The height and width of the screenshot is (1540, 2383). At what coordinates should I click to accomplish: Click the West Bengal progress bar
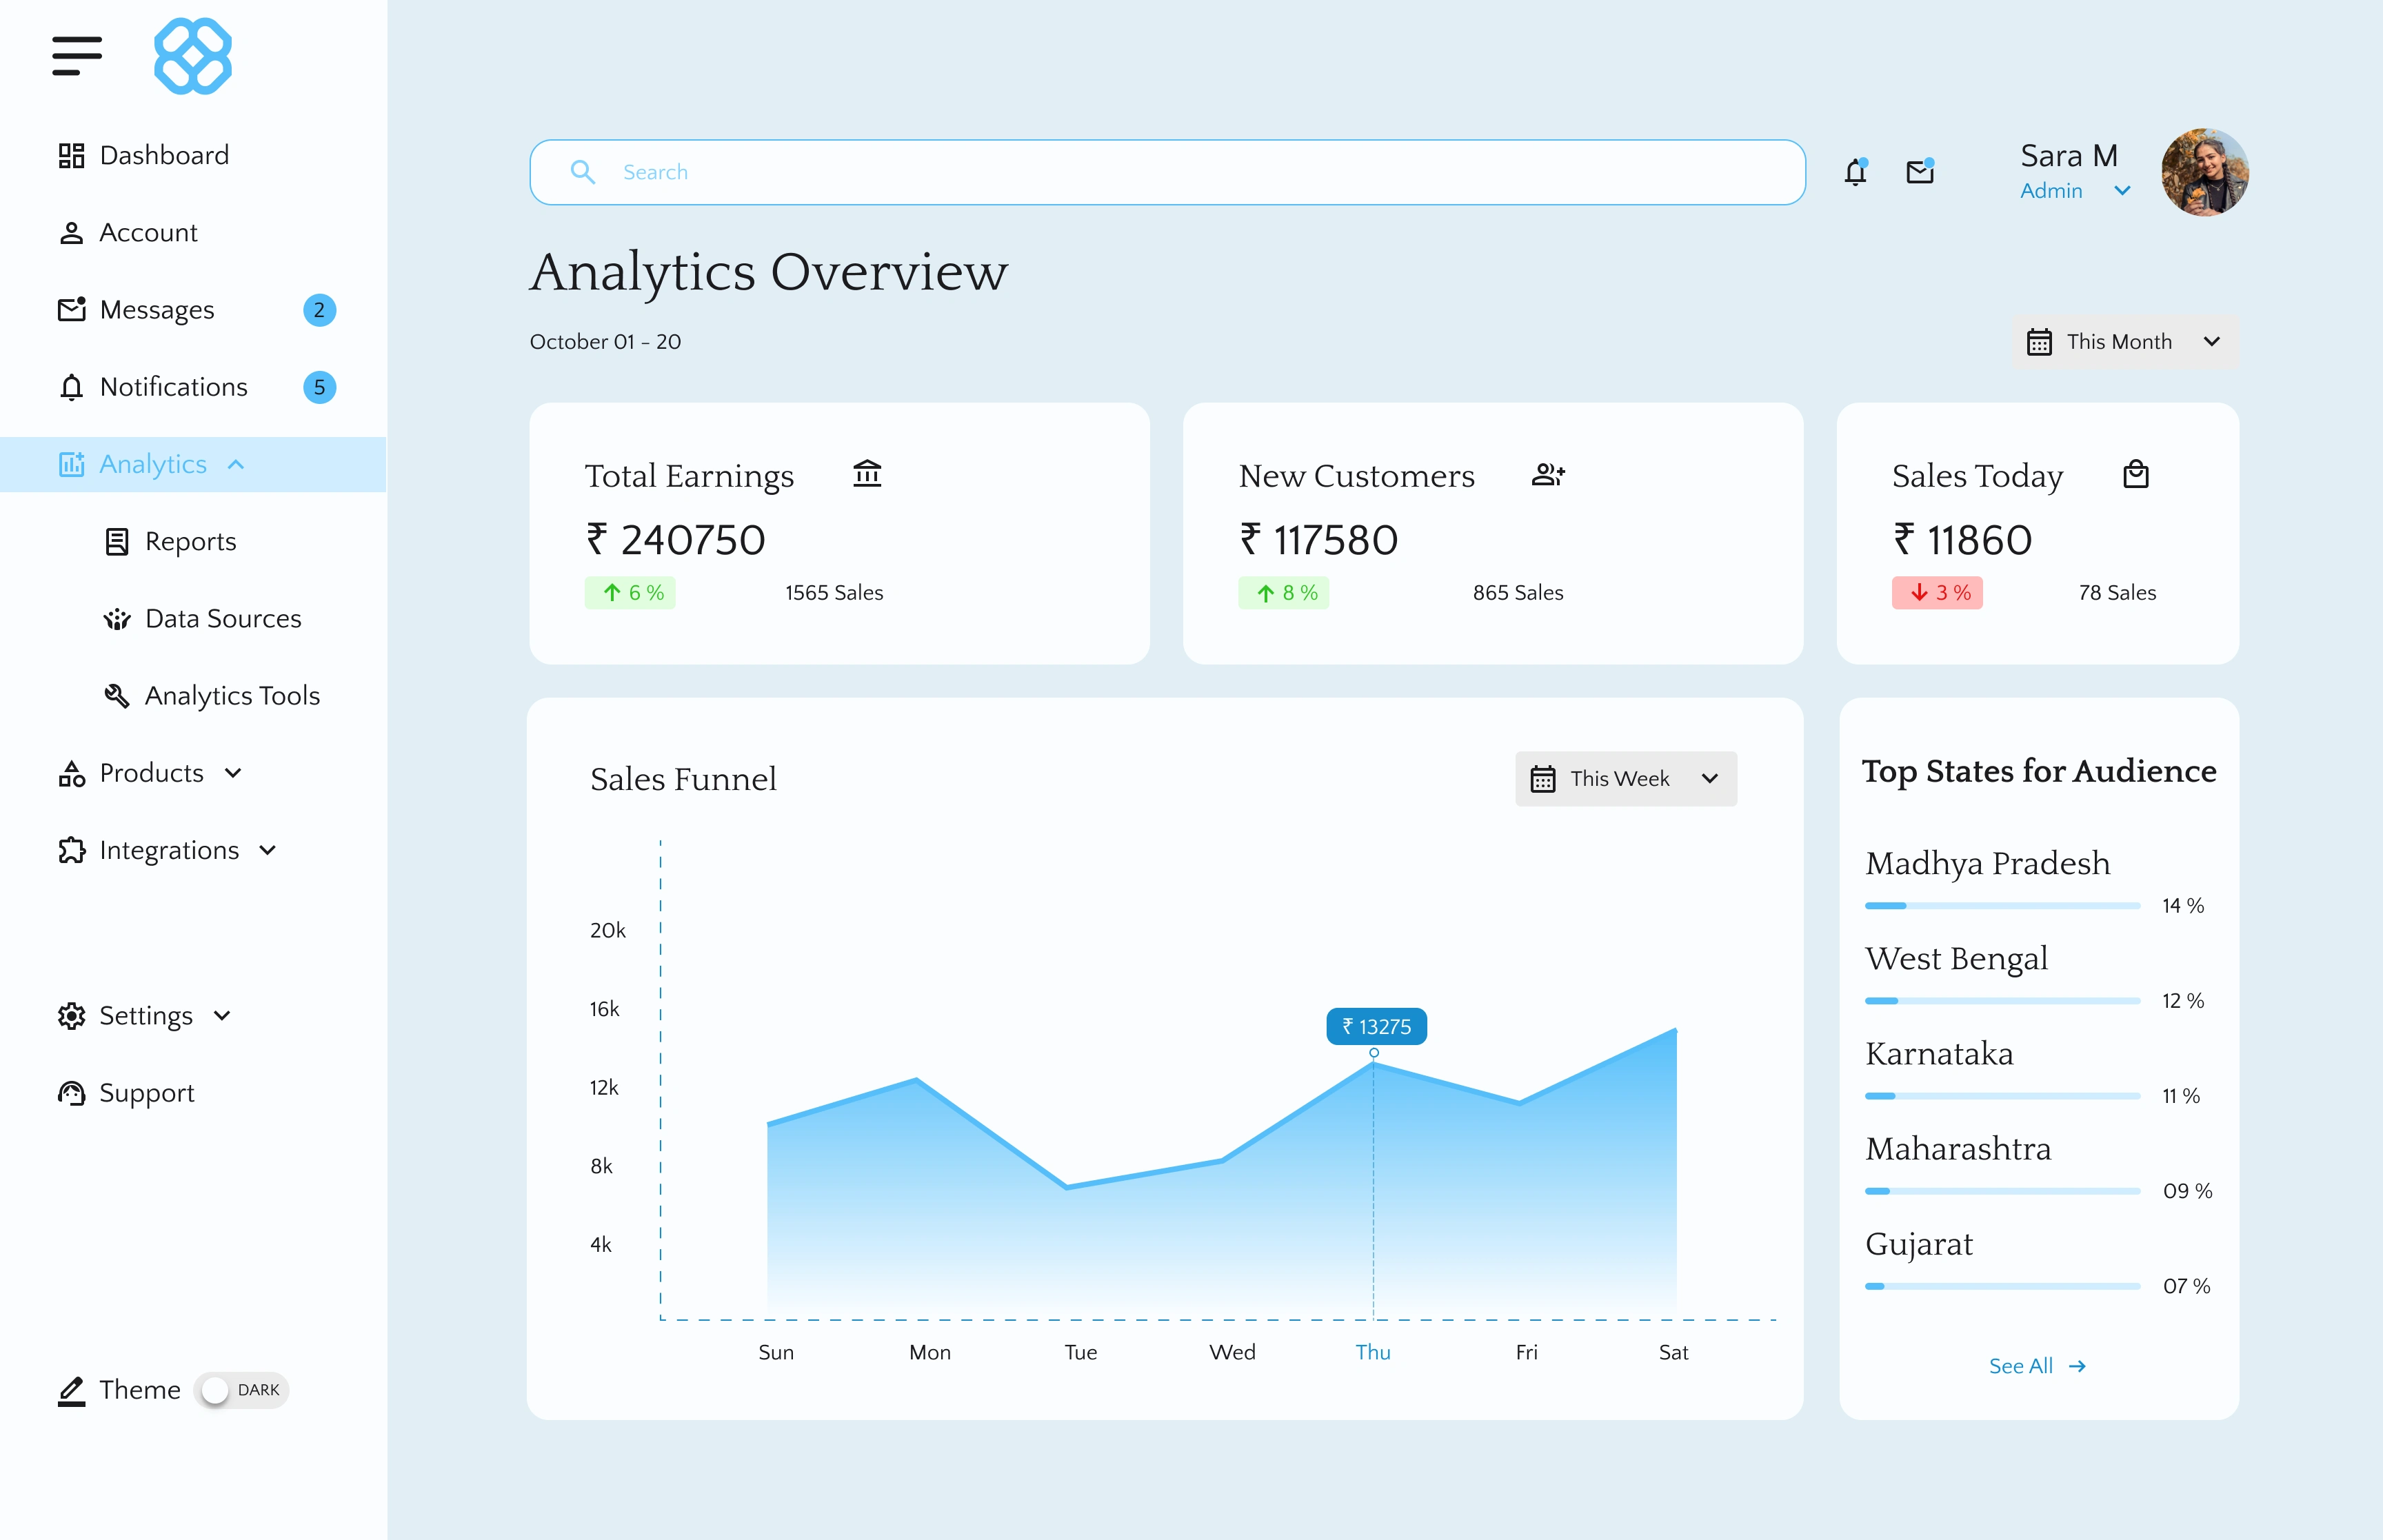click(2002, 1001)
